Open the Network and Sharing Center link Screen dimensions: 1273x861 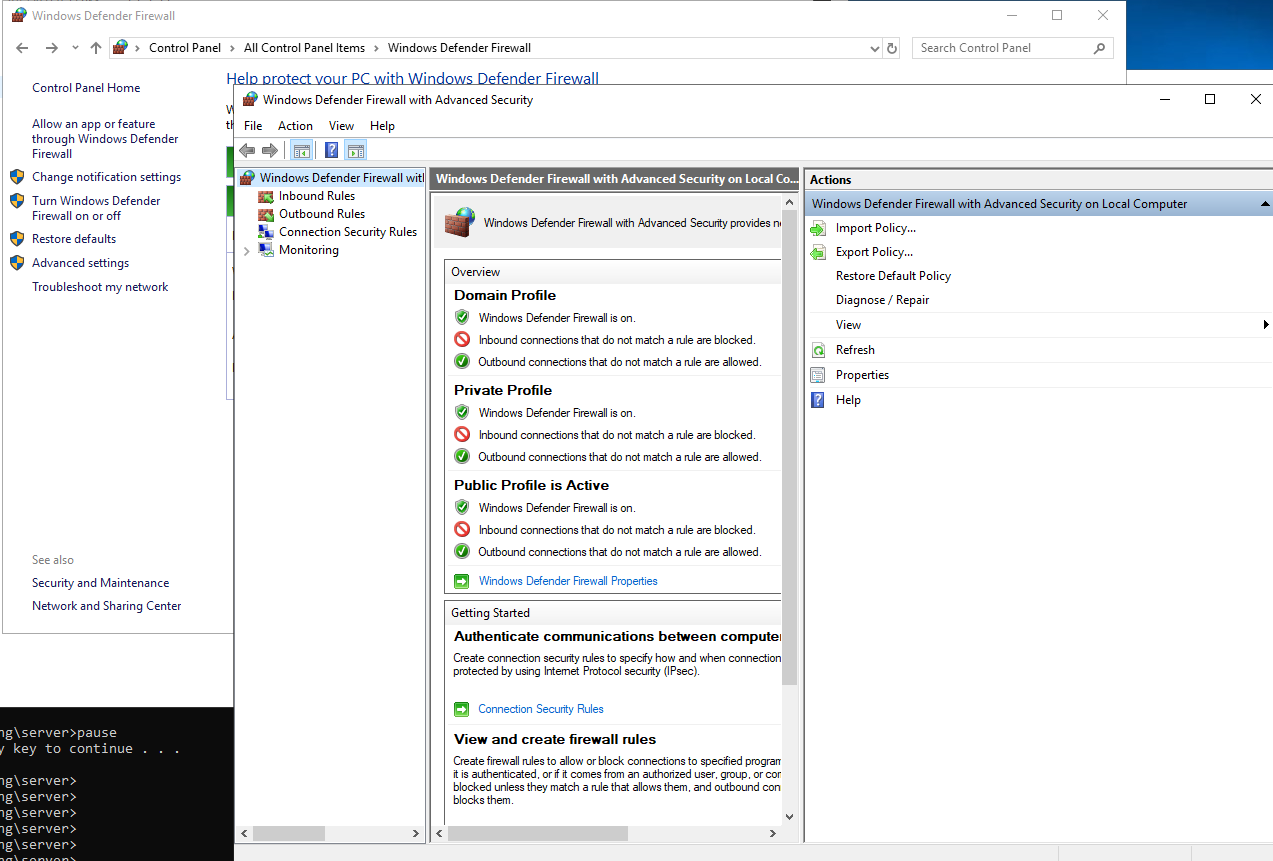pyautogui.click(x=107, y=606)
